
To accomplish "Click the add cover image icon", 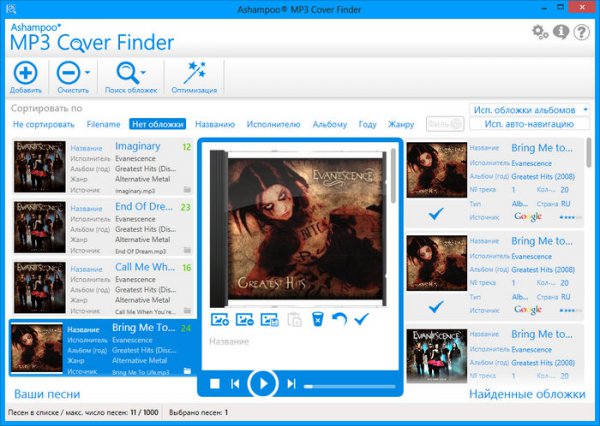I will 220,319.
